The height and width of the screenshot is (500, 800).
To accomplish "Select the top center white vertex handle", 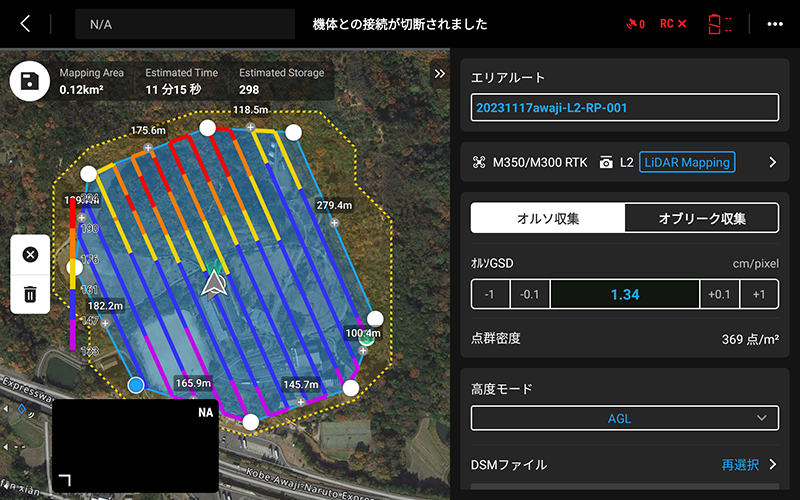I will [x=207, y=128].
